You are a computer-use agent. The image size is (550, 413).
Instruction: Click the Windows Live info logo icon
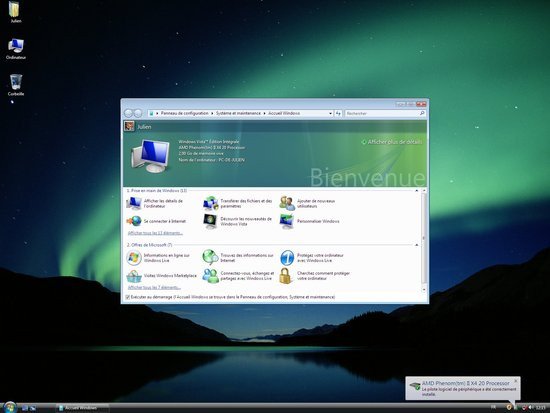coord(134,258)
